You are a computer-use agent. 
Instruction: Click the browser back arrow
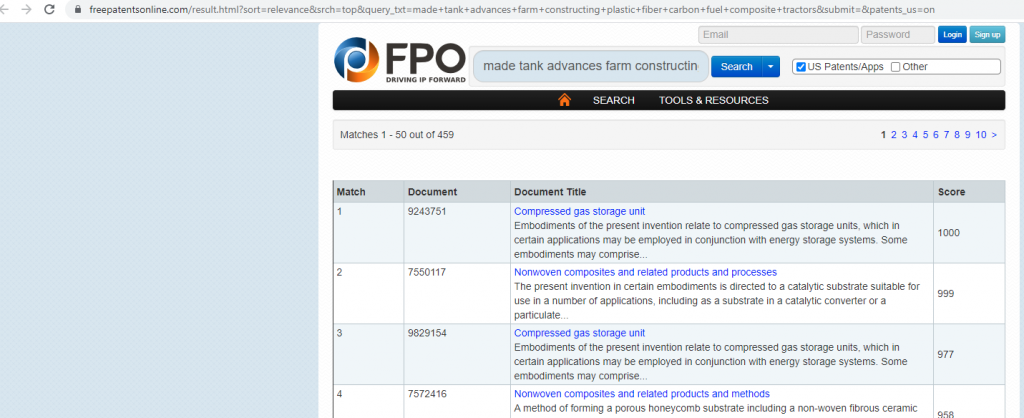pyautogui.click(x=3, y=9)
